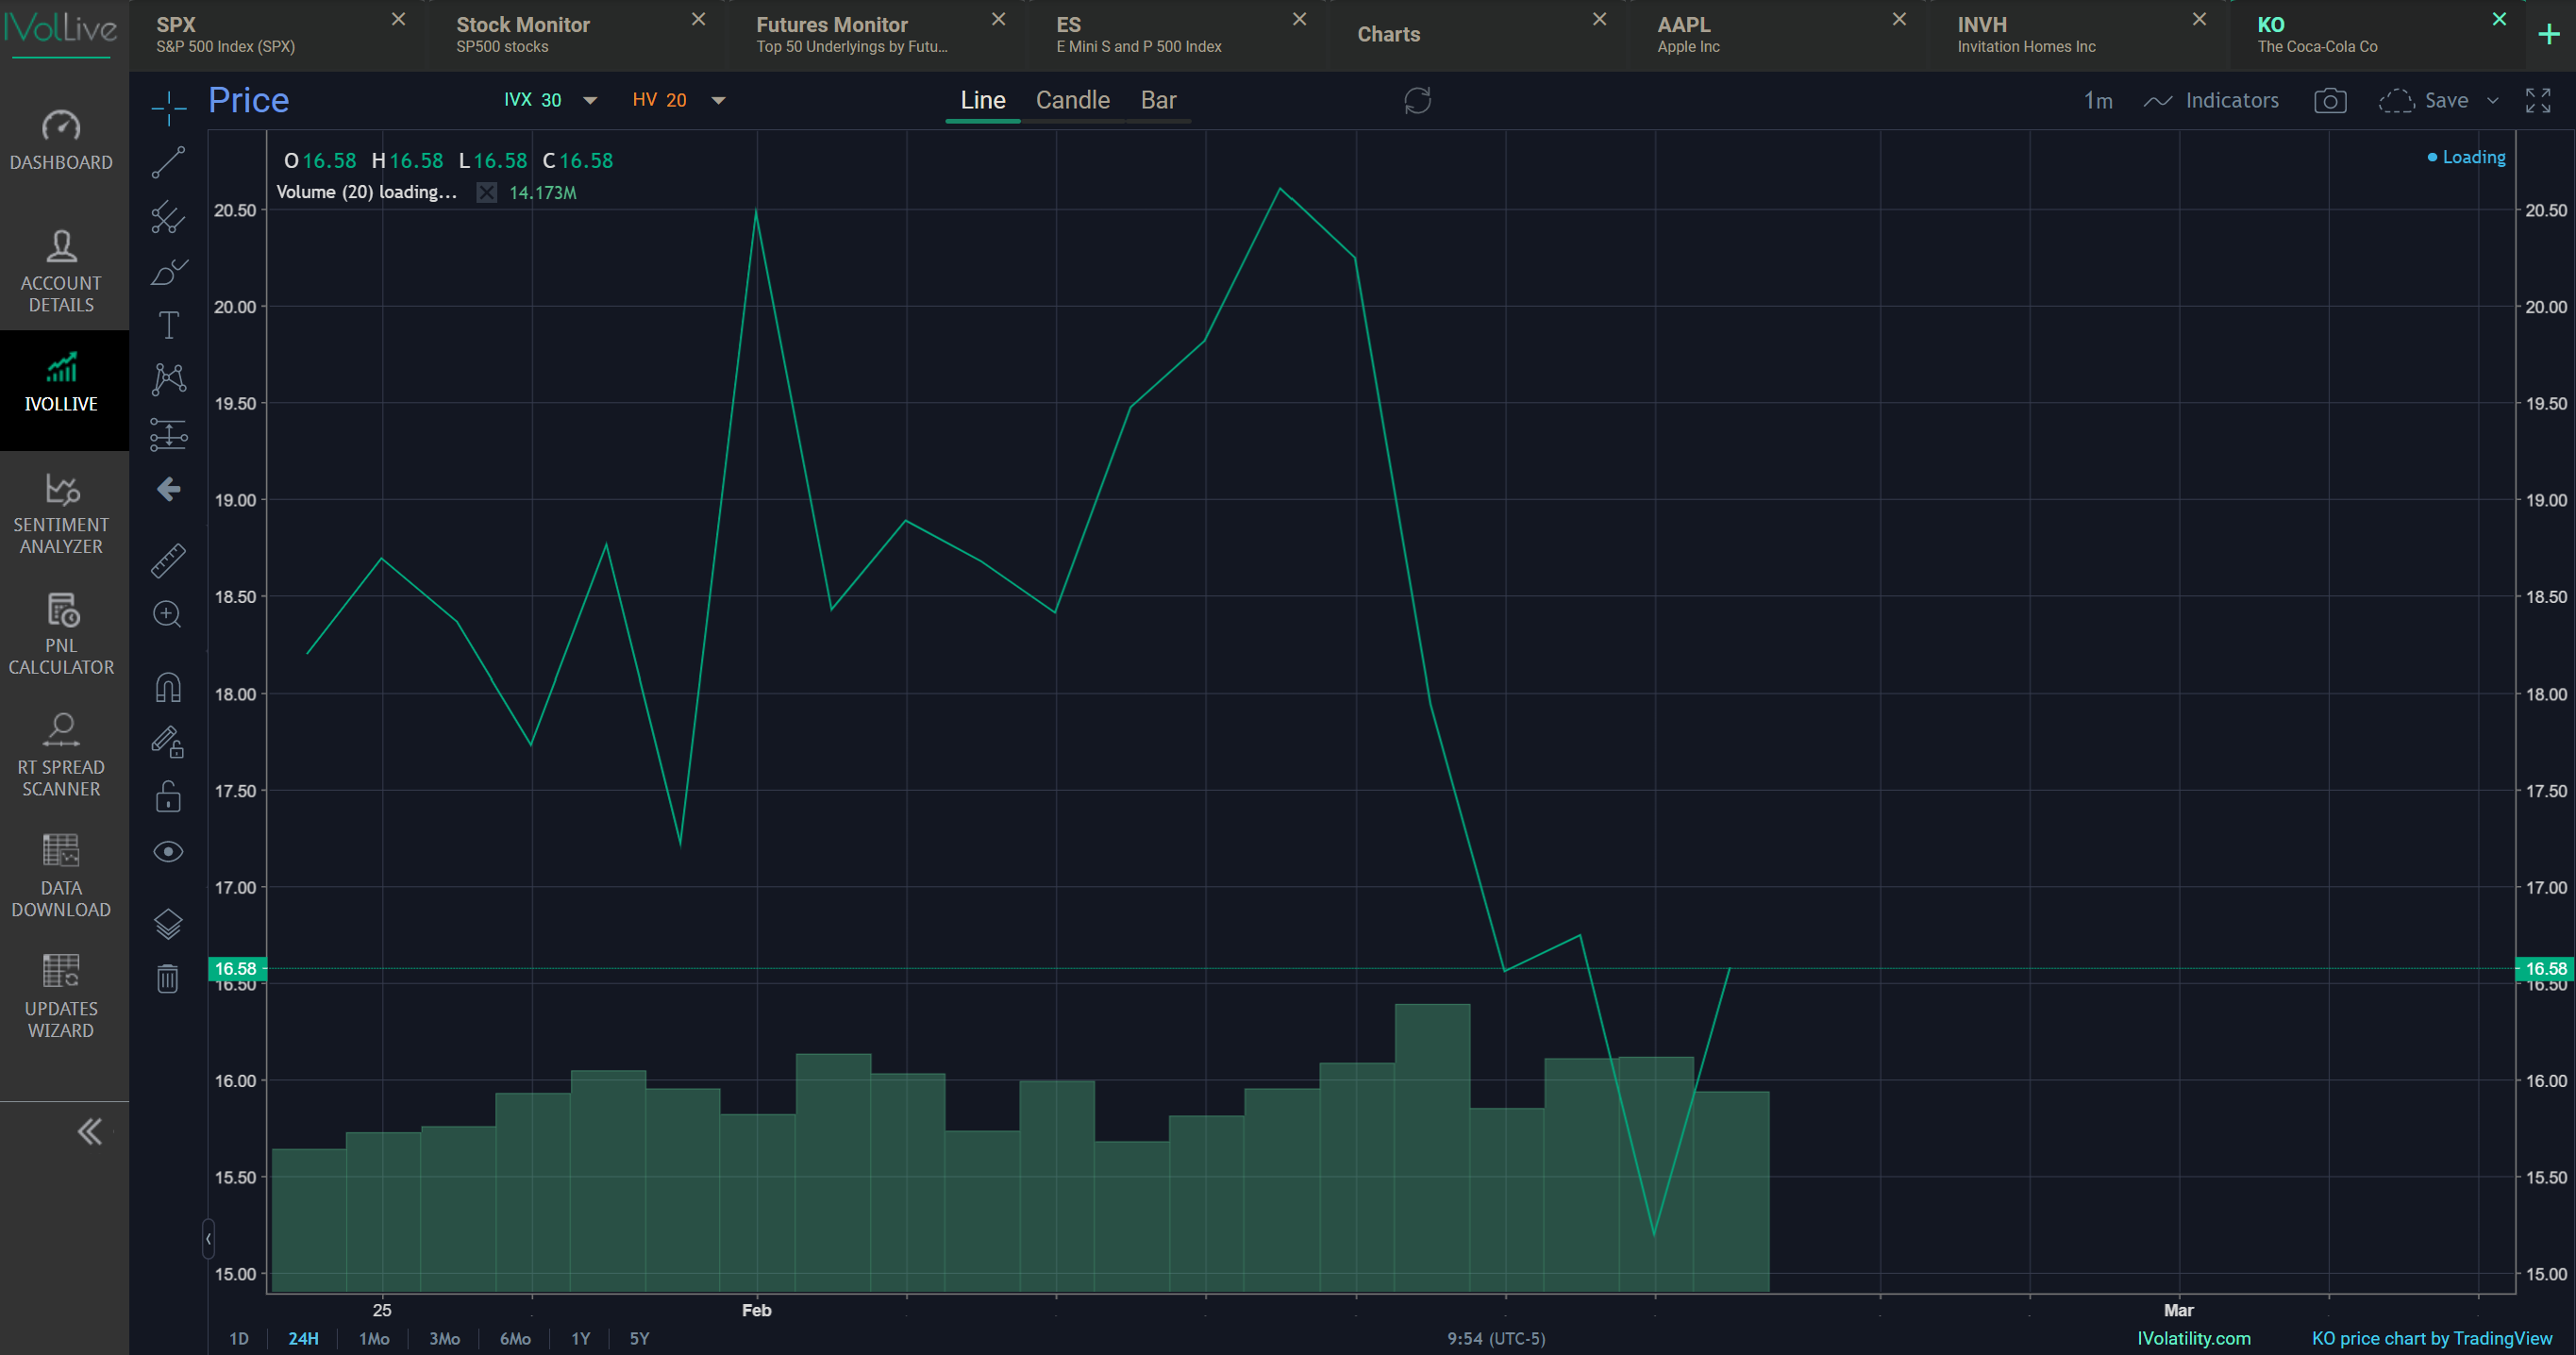2576x1355 pixels.
Task: Click the 9:54 (UTC-5) timezone display
Action: [1496, 1338]
